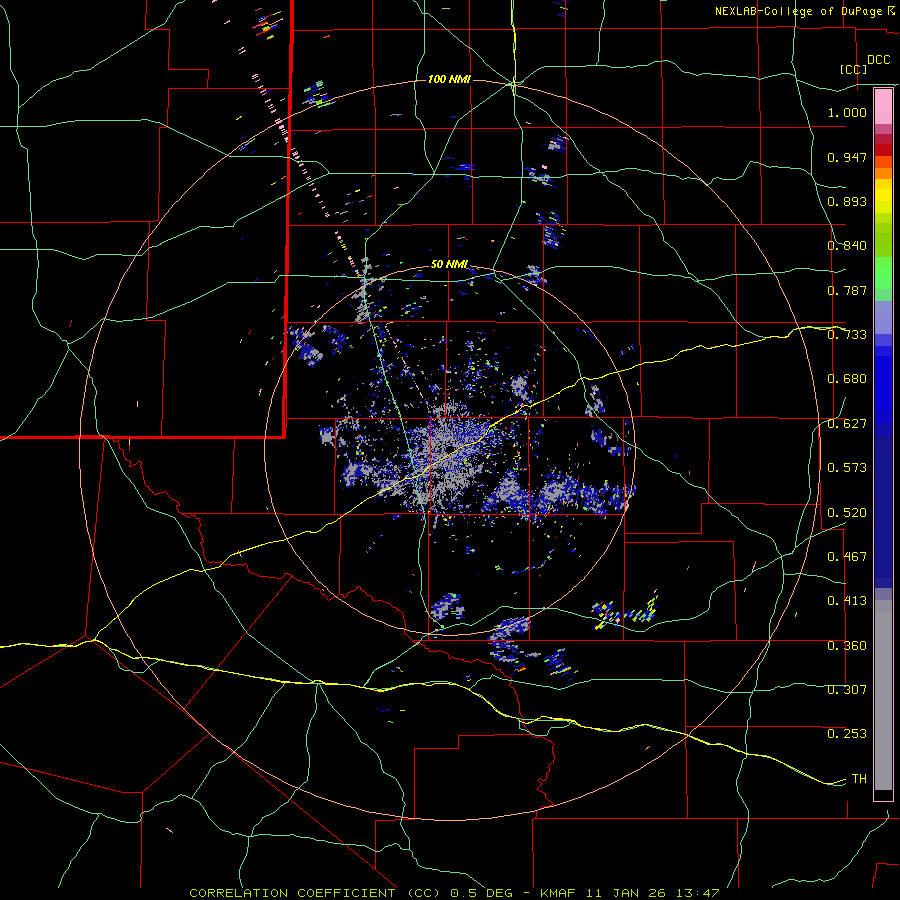The image size is (900, 900).
Task: Click the NEXLAB-College of DuPage credit text
Action: pos(804,11)
